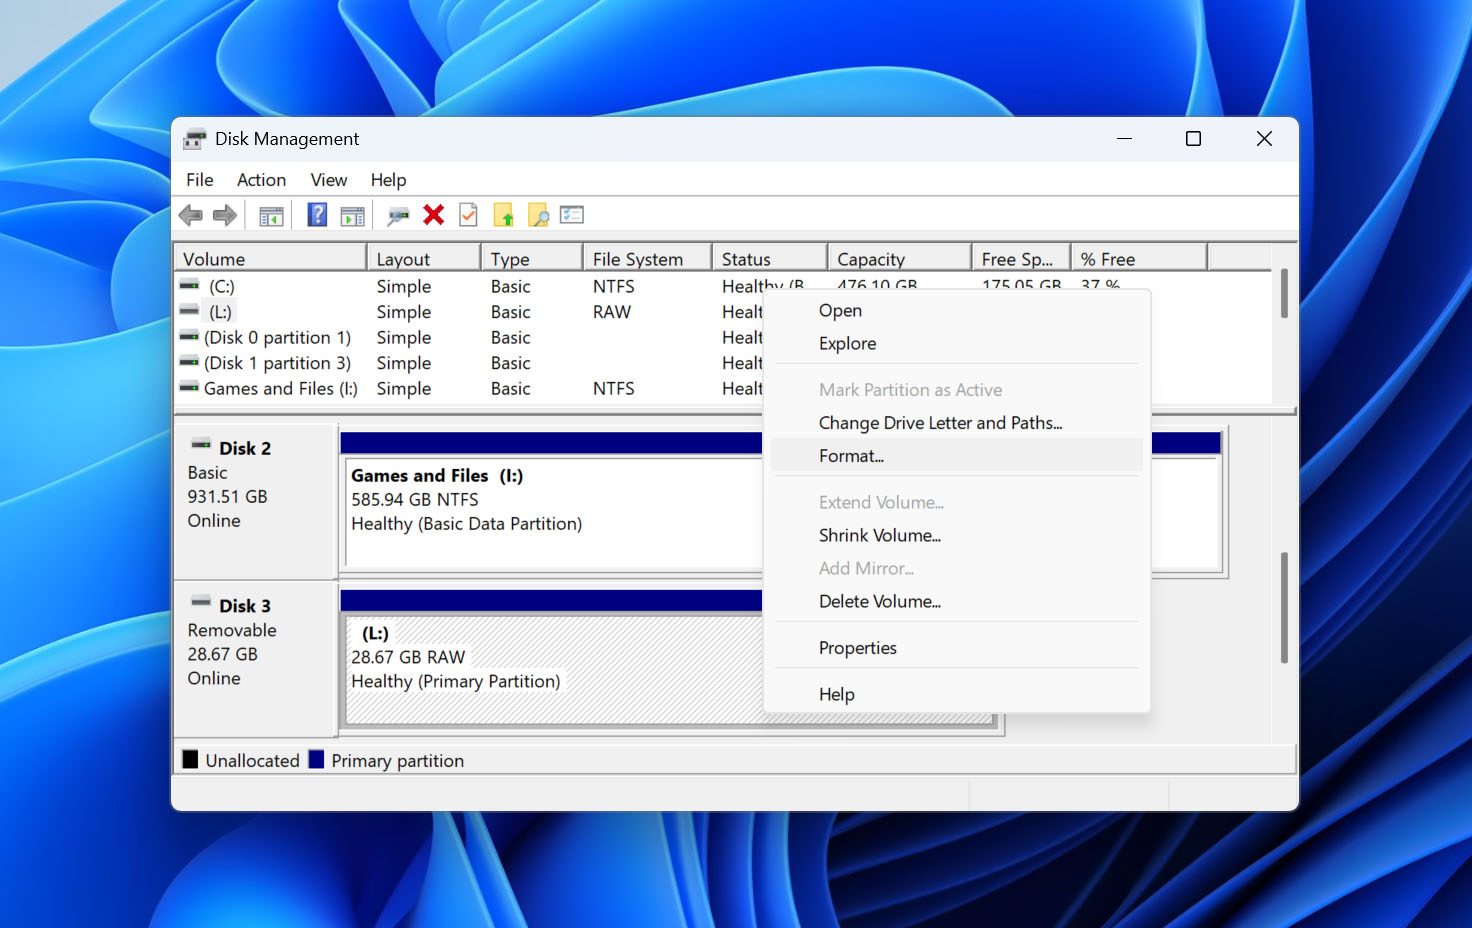Viewport: 1472px width, 928px height.
Task: Open the Action menu
Action: (x=261, y=180)
